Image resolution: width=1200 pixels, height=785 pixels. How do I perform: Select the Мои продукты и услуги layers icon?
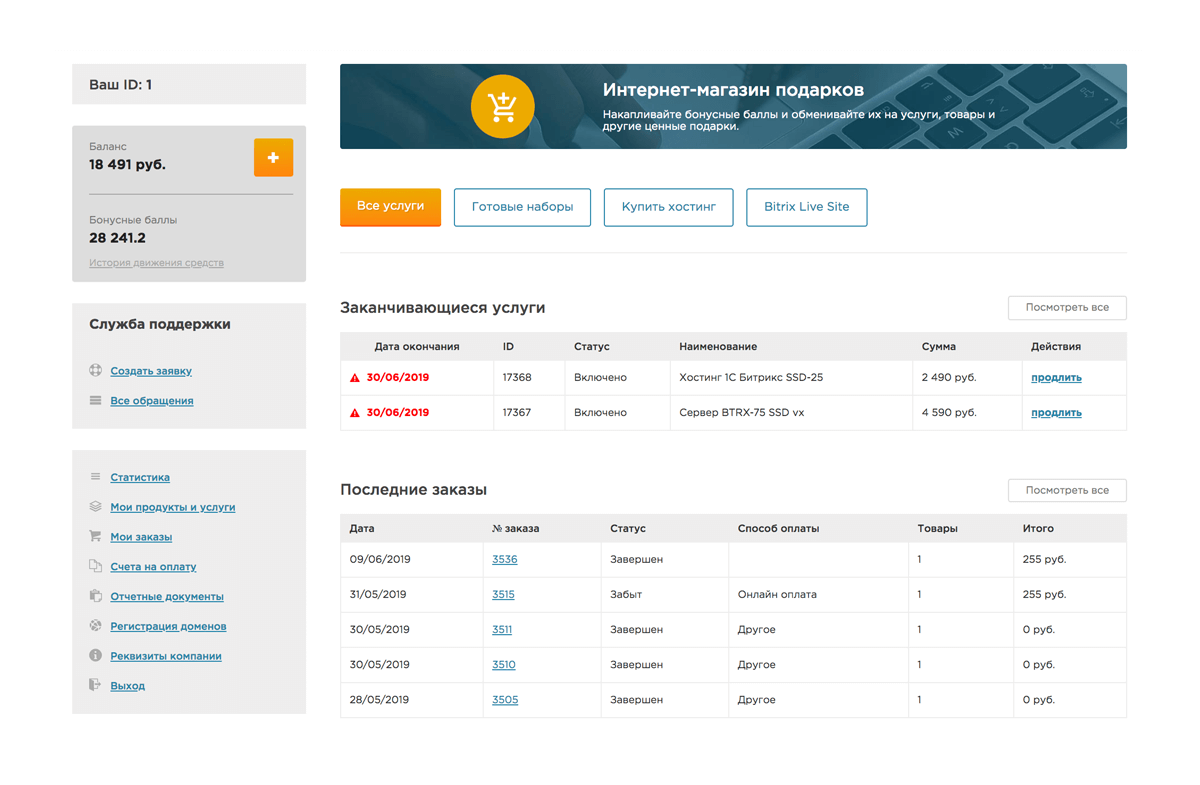[95, 507]
